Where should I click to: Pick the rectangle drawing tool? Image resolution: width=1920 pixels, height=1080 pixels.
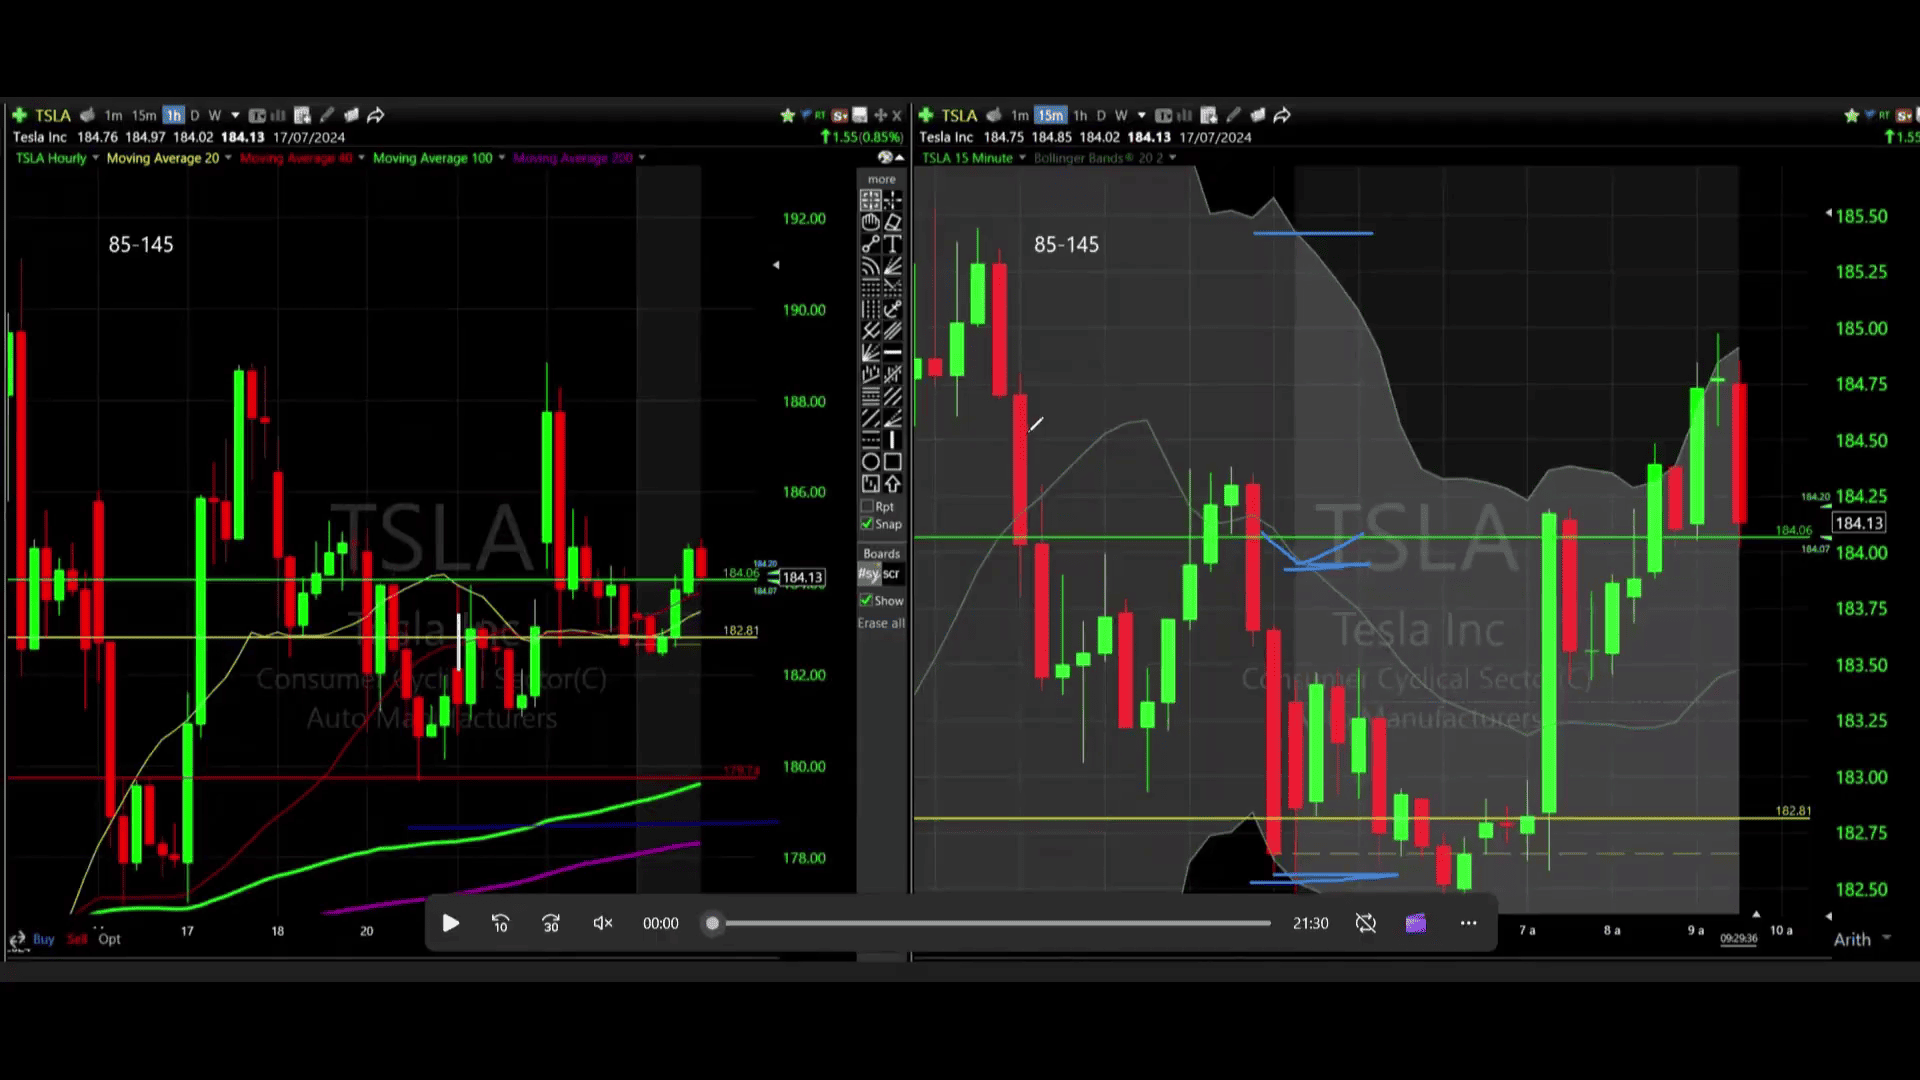[x=893, y=461]
